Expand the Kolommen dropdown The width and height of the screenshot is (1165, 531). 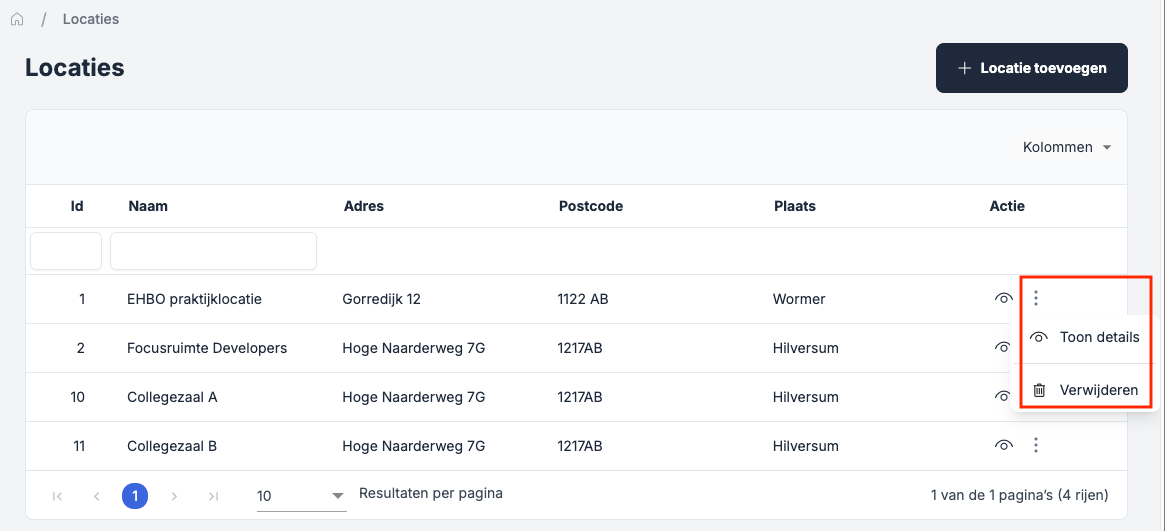click(1067, 147)
